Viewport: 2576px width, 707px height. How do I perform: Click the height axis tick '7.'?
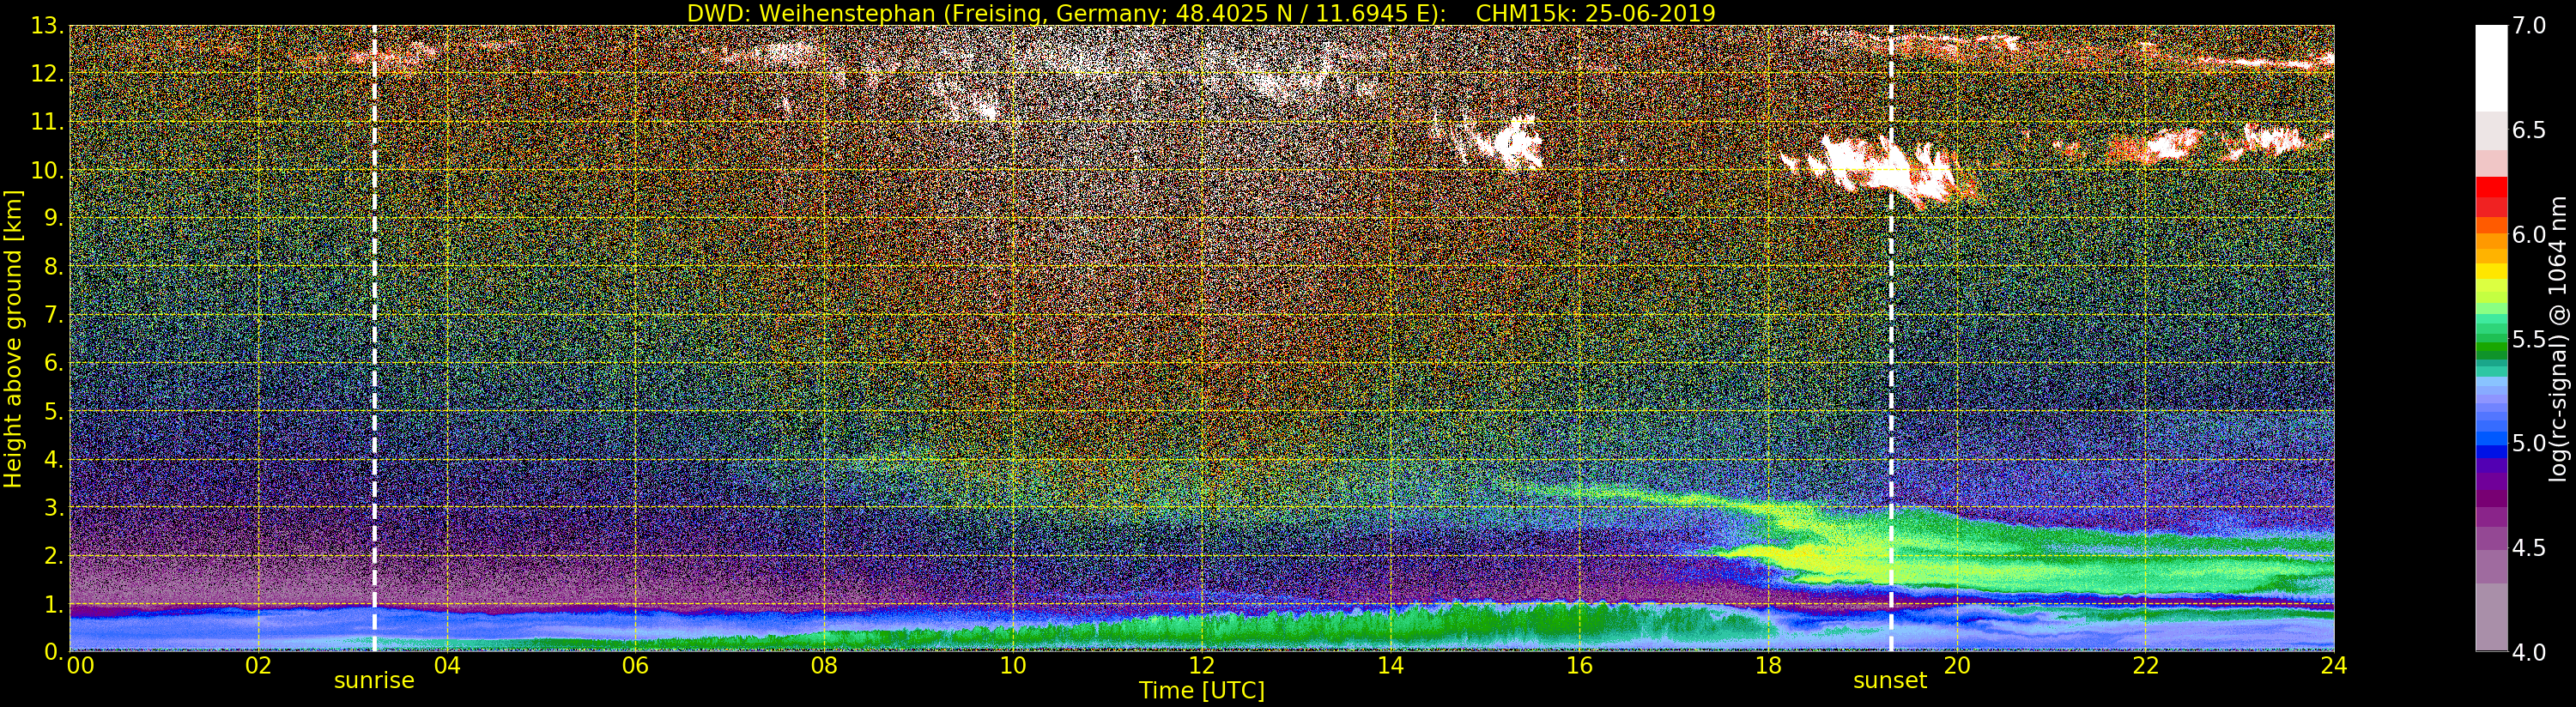(x=53, y=315)
